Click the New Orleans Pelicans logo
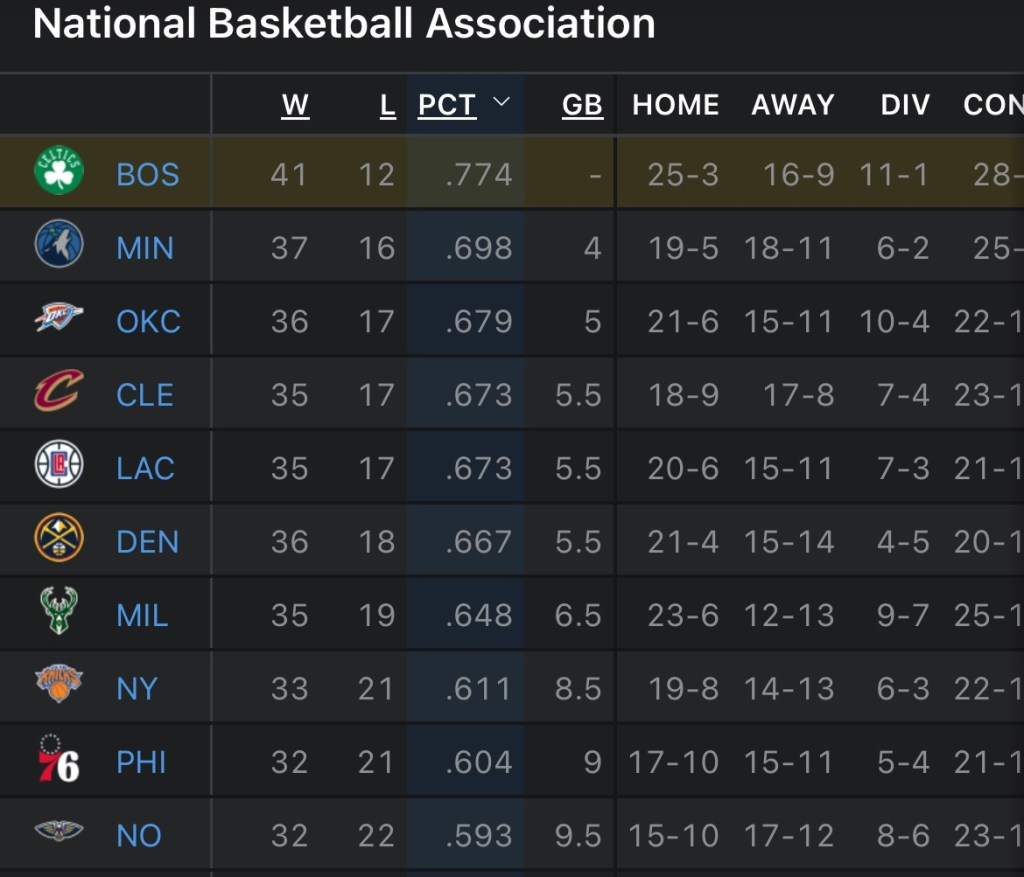Screen dimensions: 1024x877 (59, 833)
